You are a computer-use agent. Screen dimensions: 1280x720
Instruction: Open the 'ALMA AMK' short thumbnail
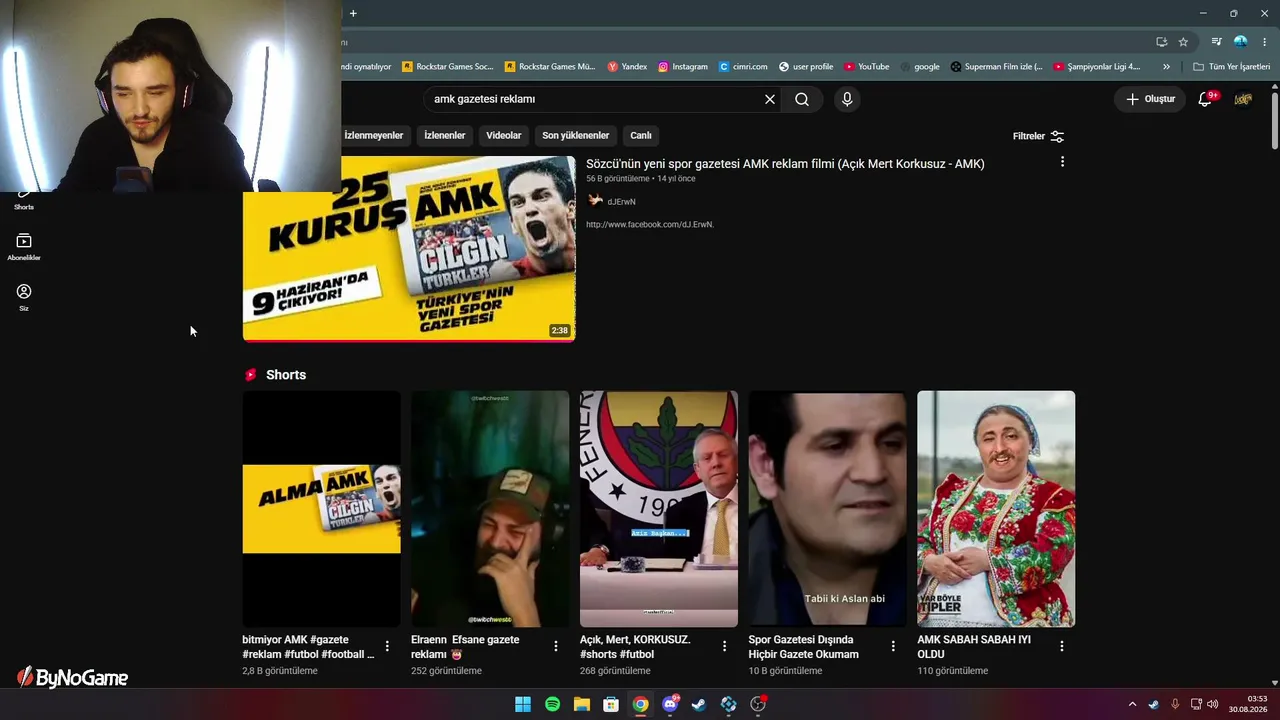tap(322, 509)
